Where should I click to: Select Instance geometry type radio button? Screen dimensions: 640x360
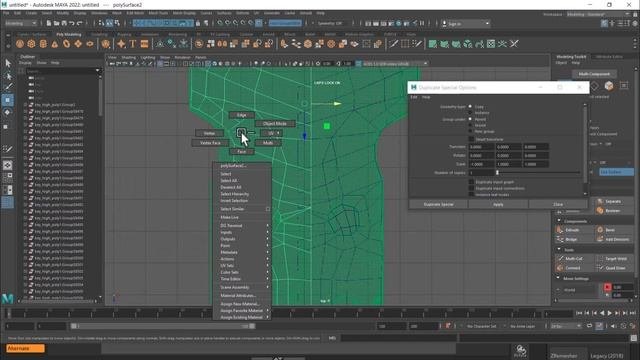(470, 112)
